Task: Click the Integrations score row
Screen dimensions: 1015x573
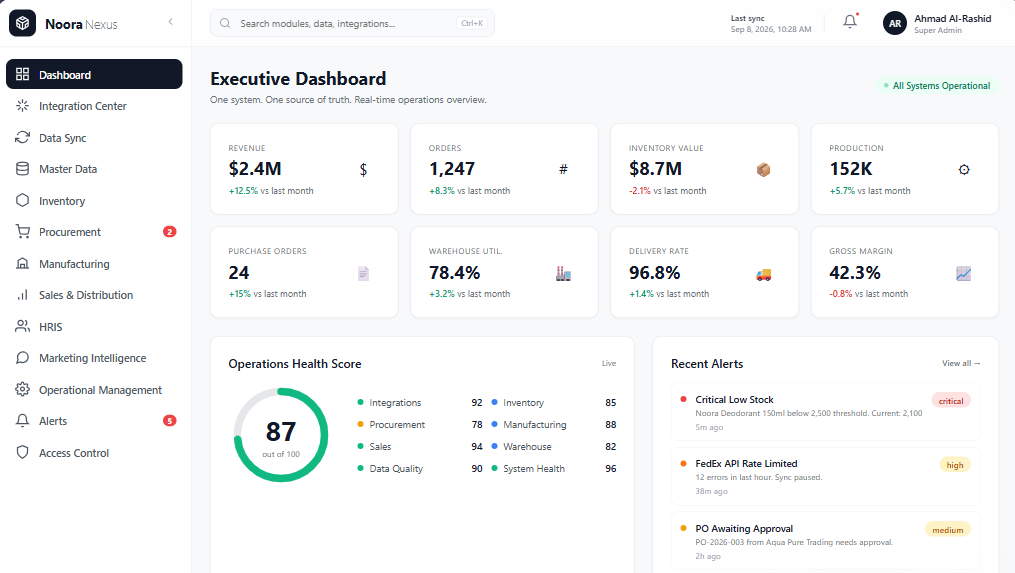Action: 420,403
